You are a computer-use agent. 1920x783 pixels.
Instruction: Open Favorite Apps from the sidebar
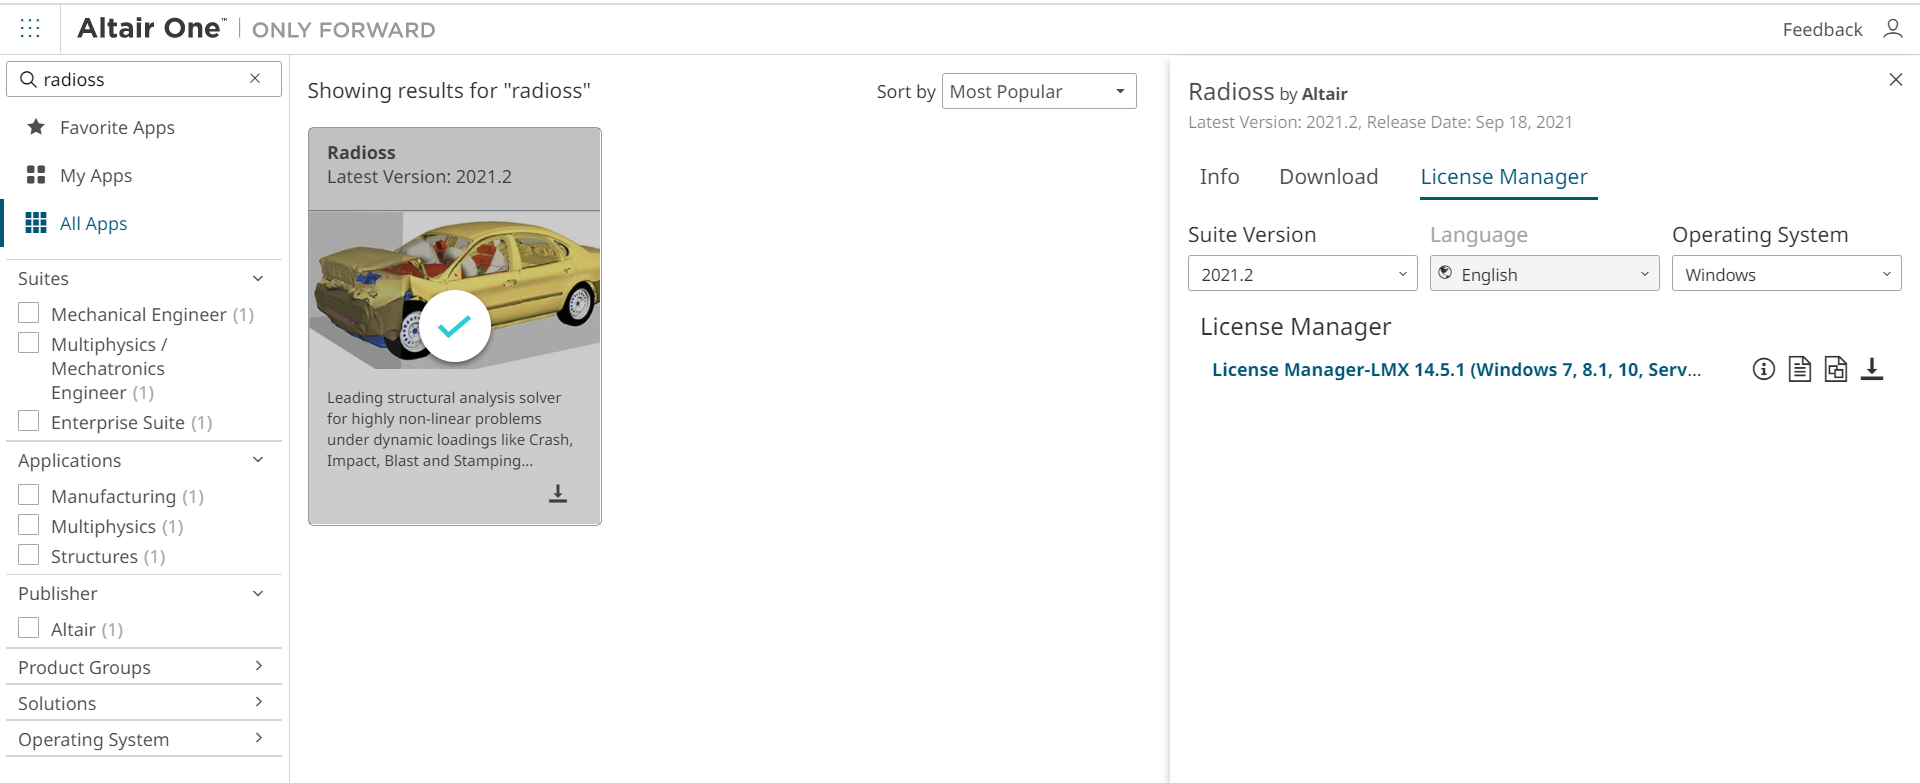(x=116, y=128)
